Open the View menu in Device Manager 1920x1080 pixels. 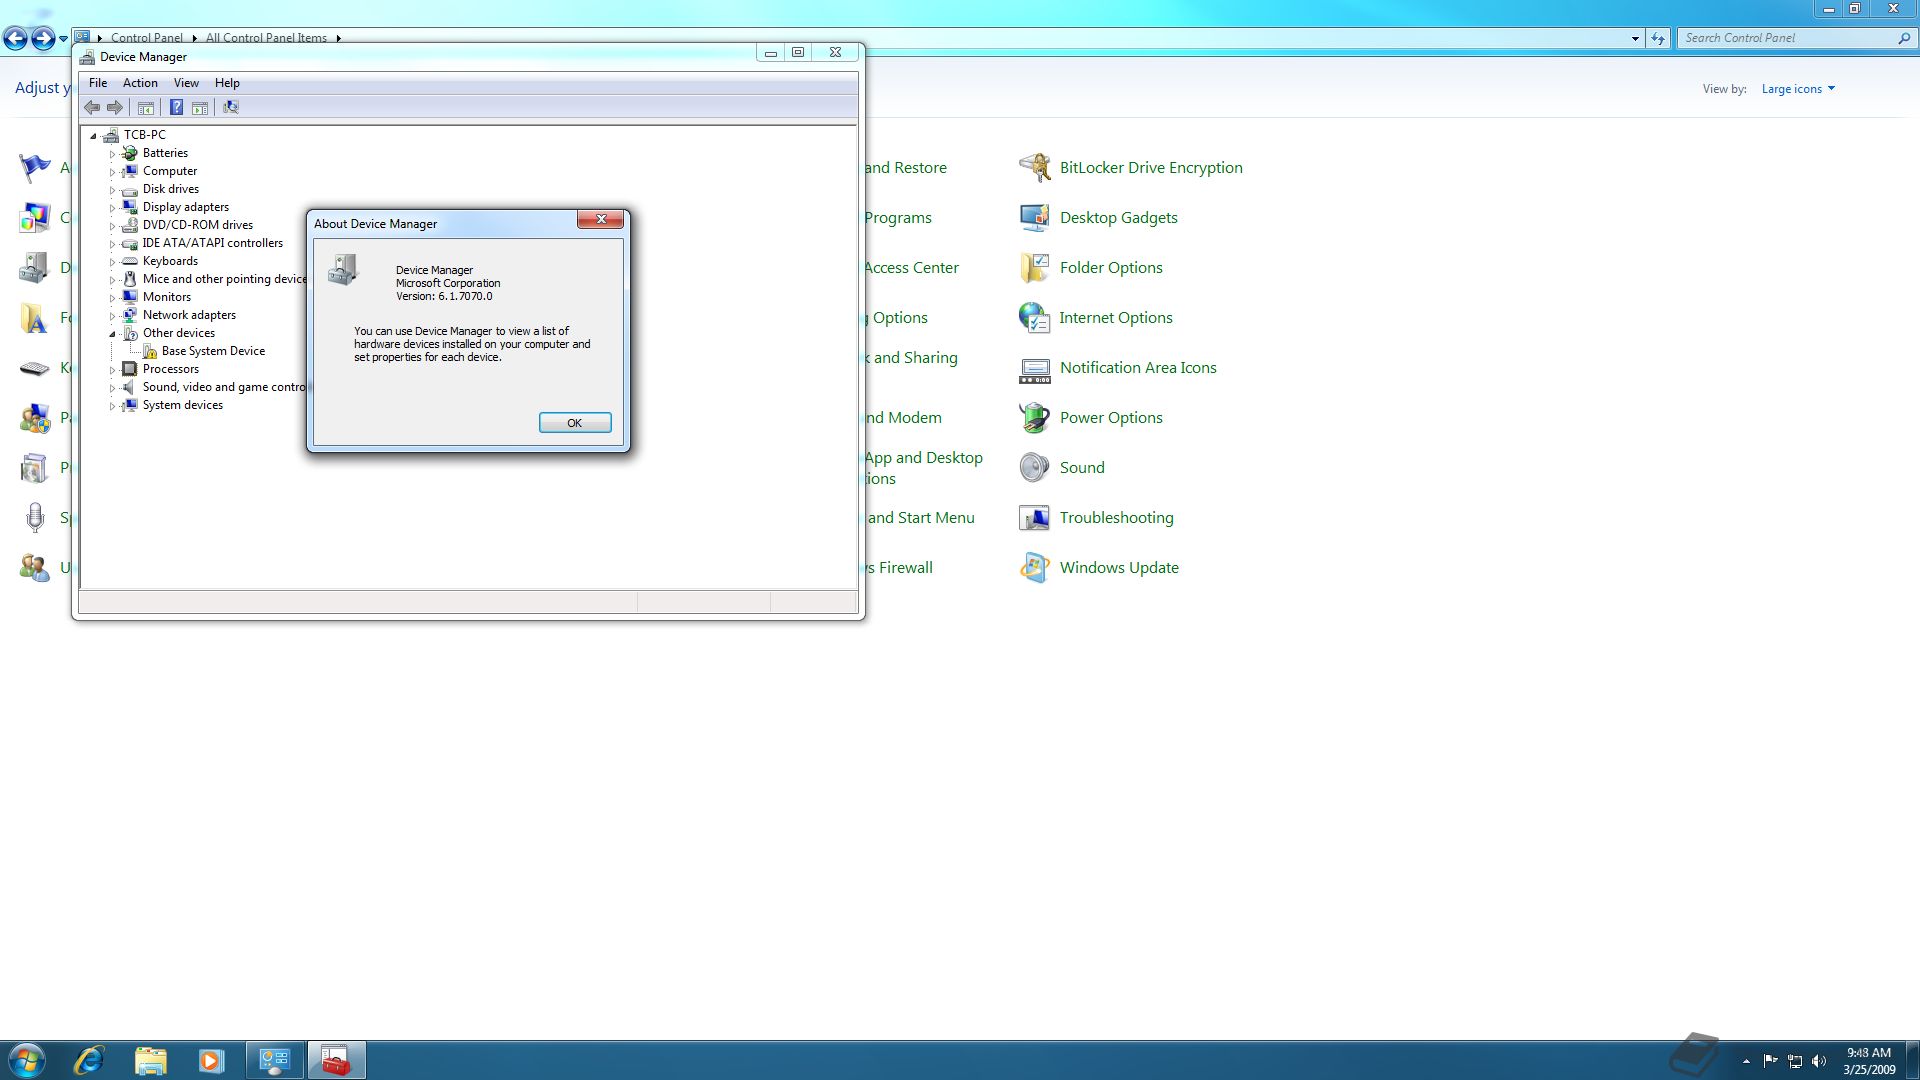coord(186,83)
